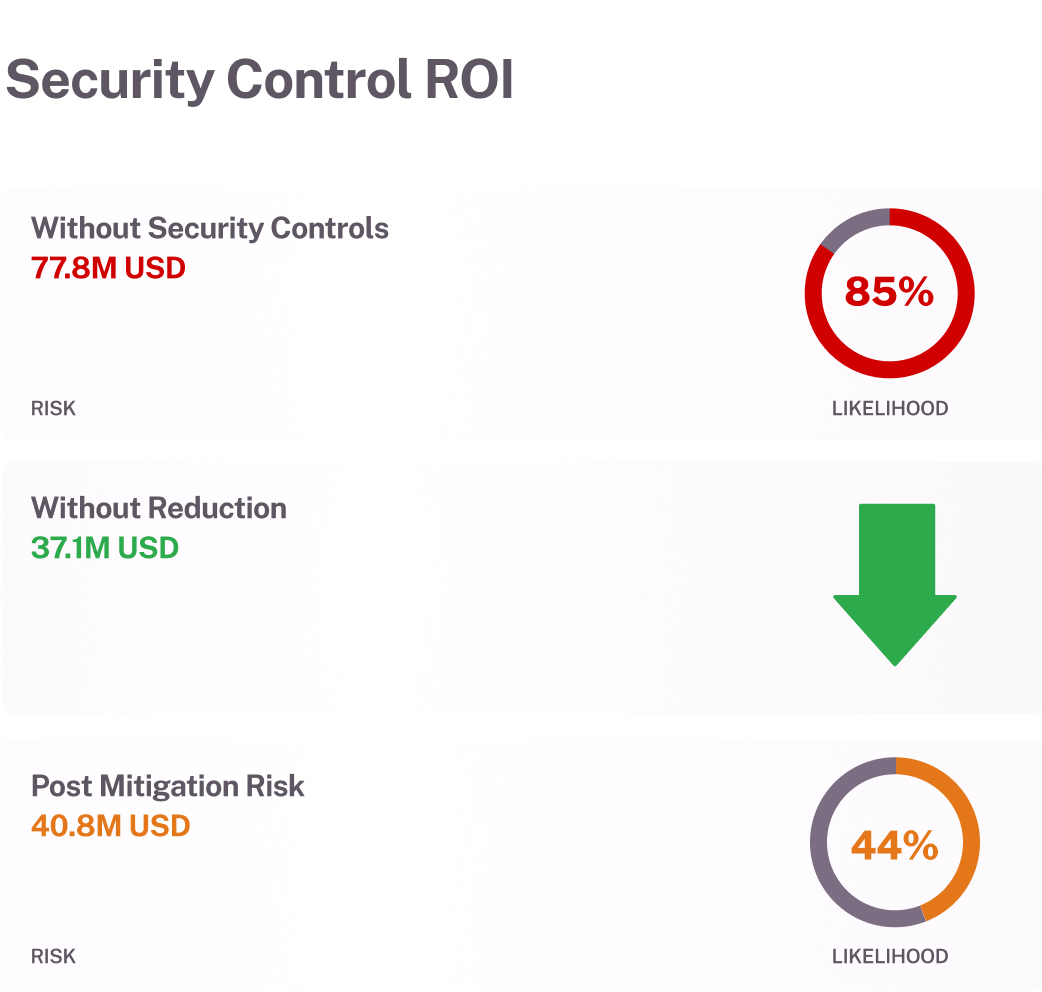Click RISK label in Post Mitigation card

(x=53, y=956)
